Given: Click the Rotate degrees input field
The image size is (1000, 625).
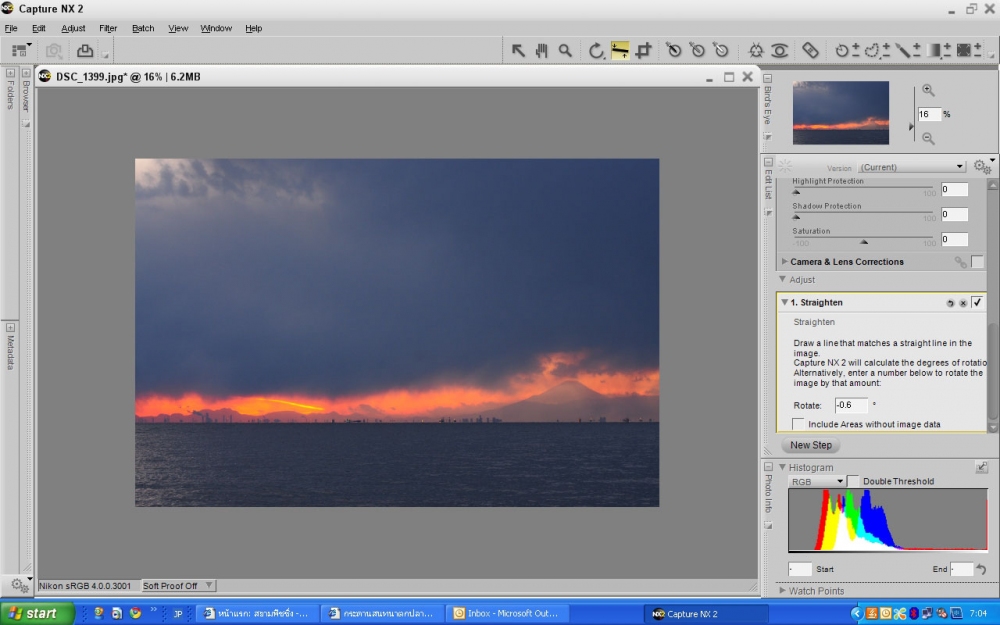Looking at the screenshot, I should click(851, 405).
